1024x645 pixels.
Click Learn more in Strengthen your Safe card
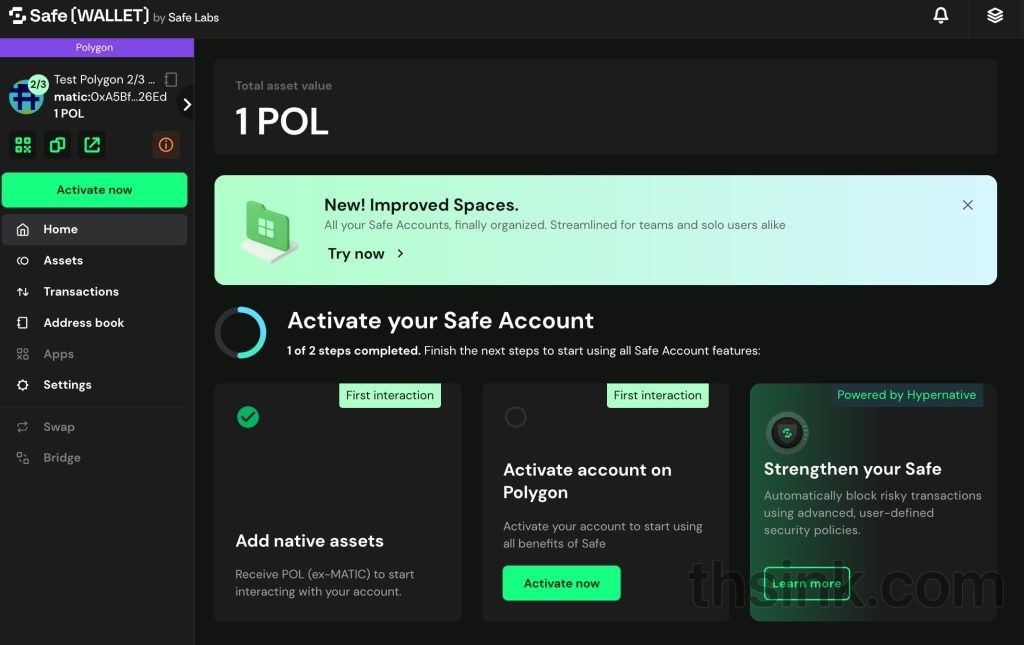click(x=806, y=583)
